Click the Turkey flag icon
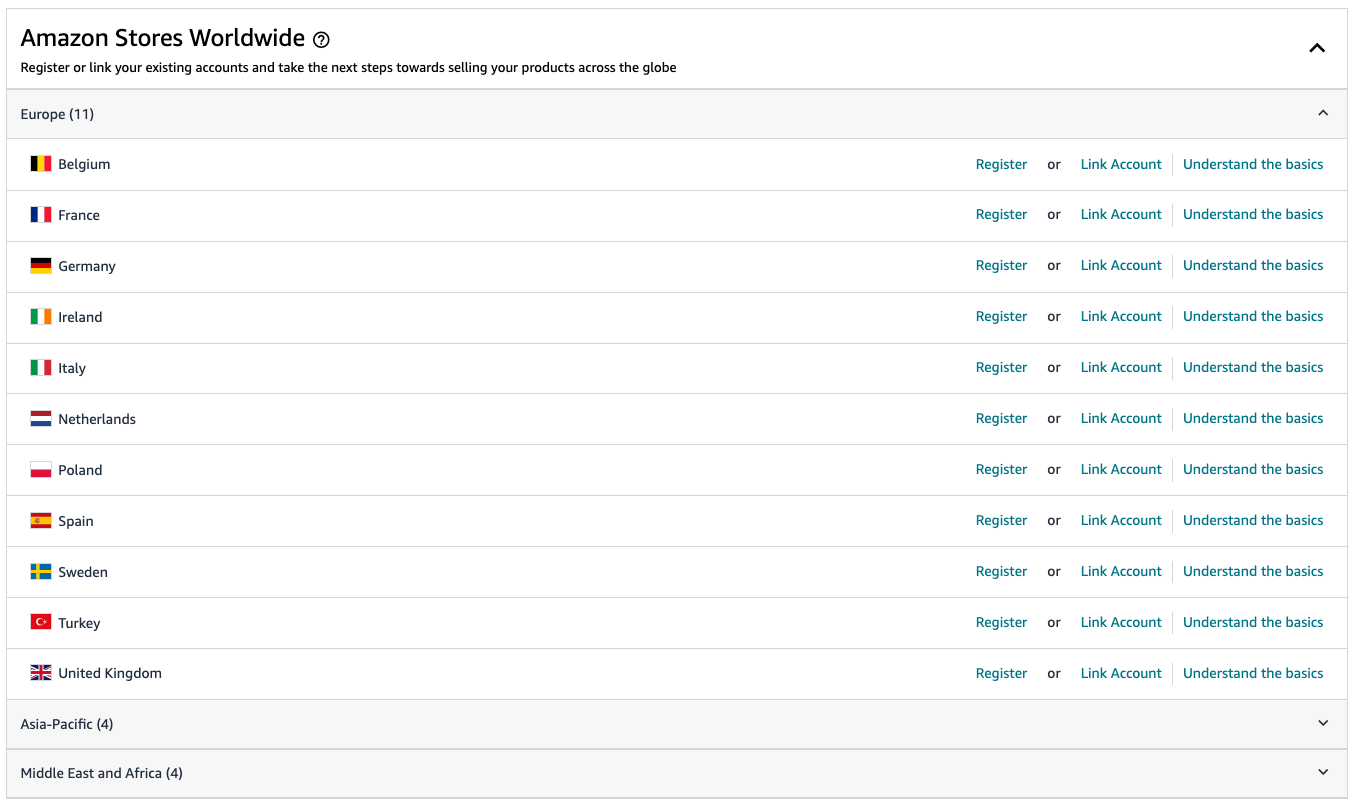The height and width of the screenshot is (808, 1357). 41,622
